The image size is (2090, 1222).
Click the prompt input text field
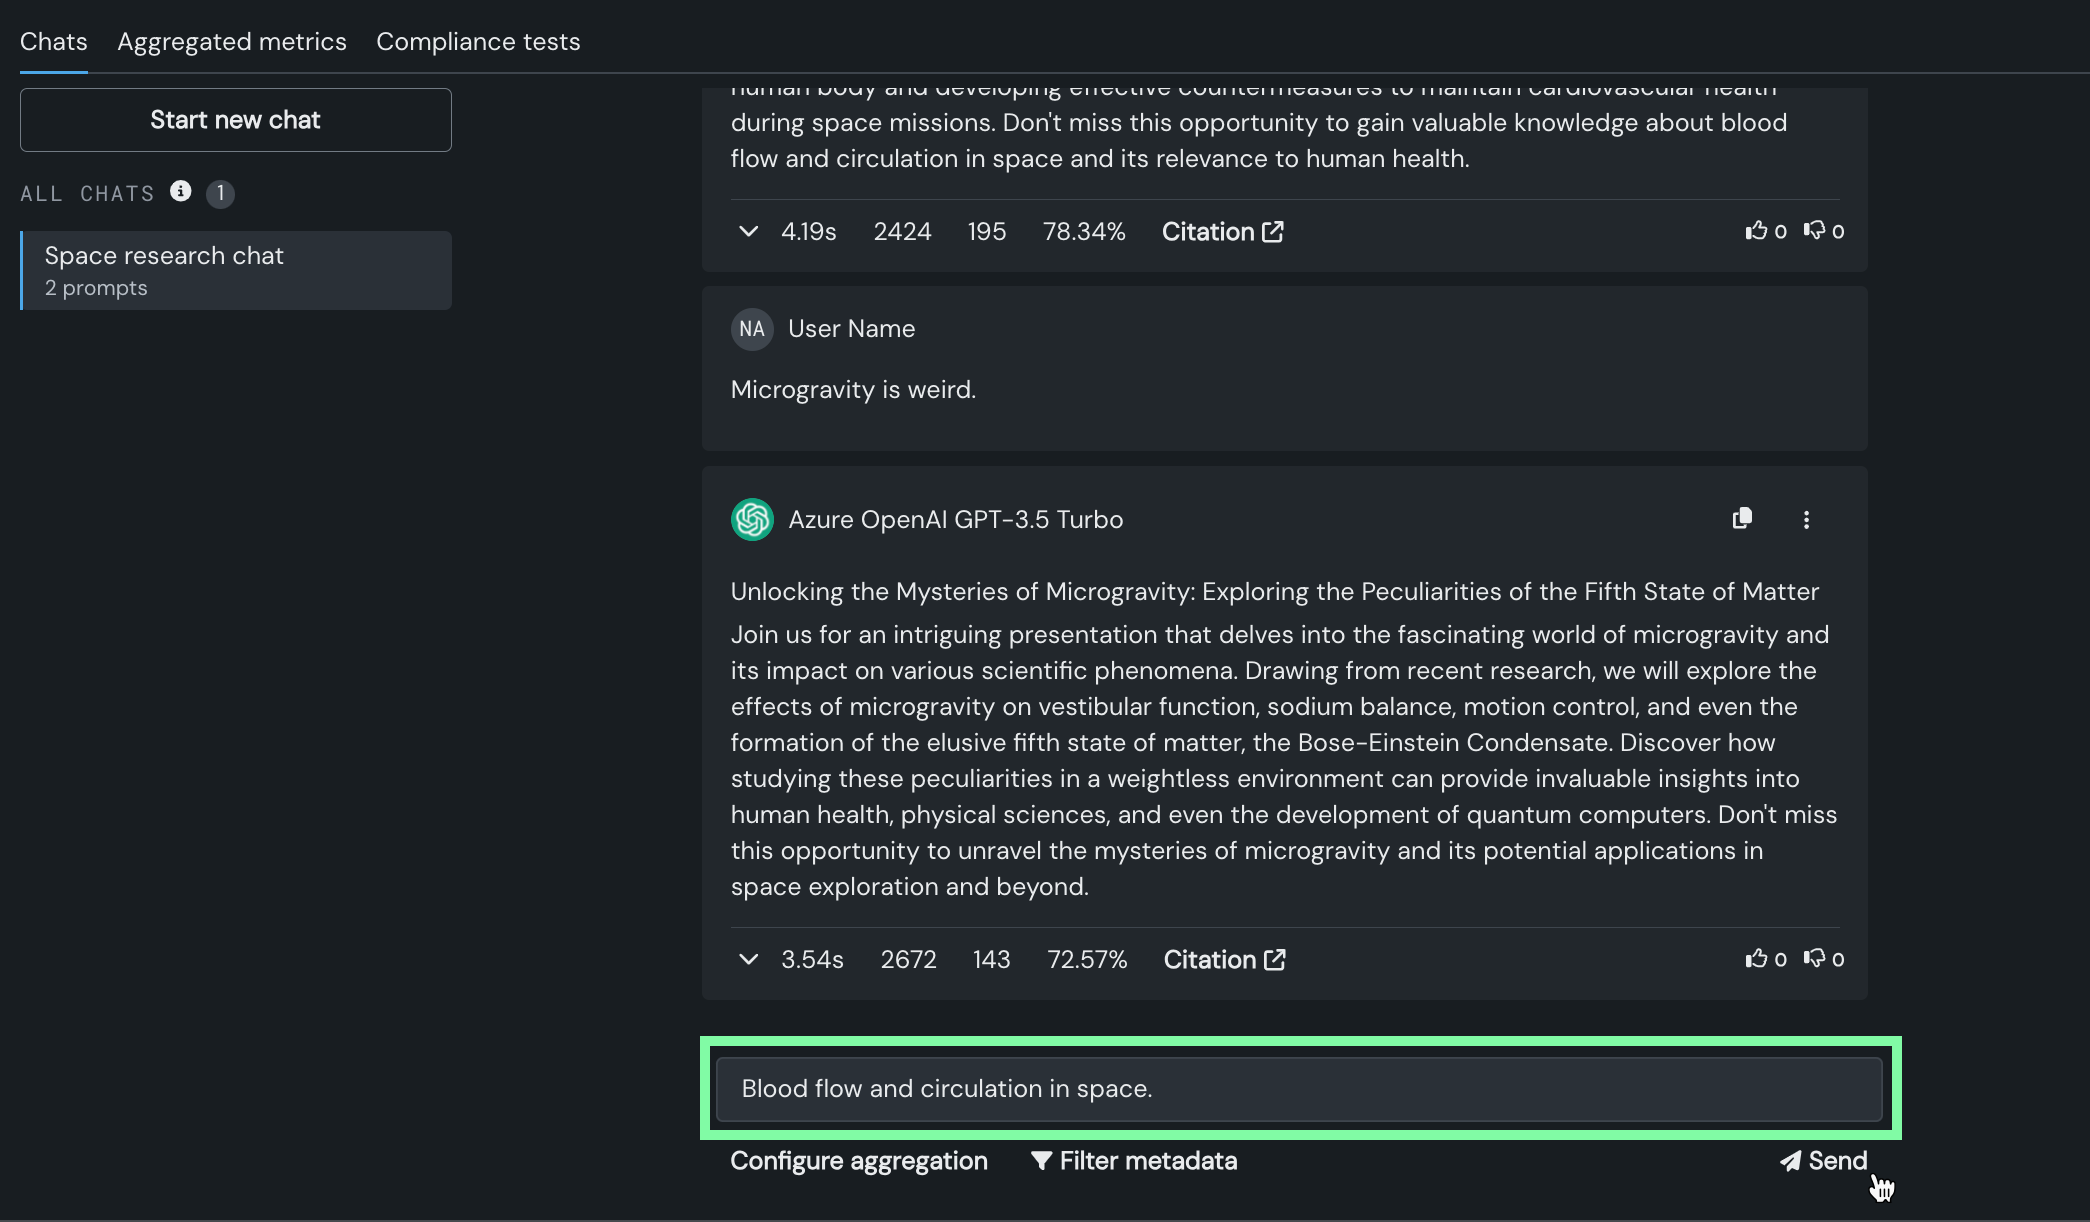[x=1299, y=1089]
